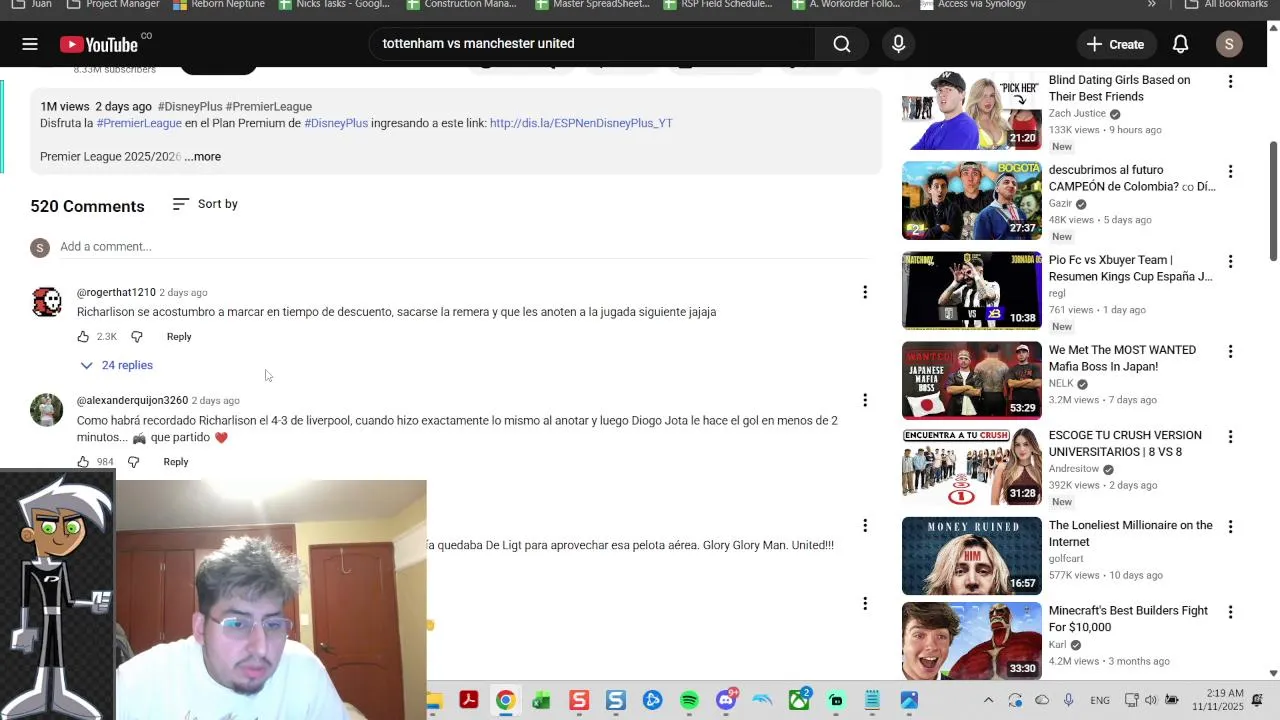Viewport: 1280px width, 720px height.
Task: Reply to the @rogerthat1210 comment
Action: pos(179,337)
